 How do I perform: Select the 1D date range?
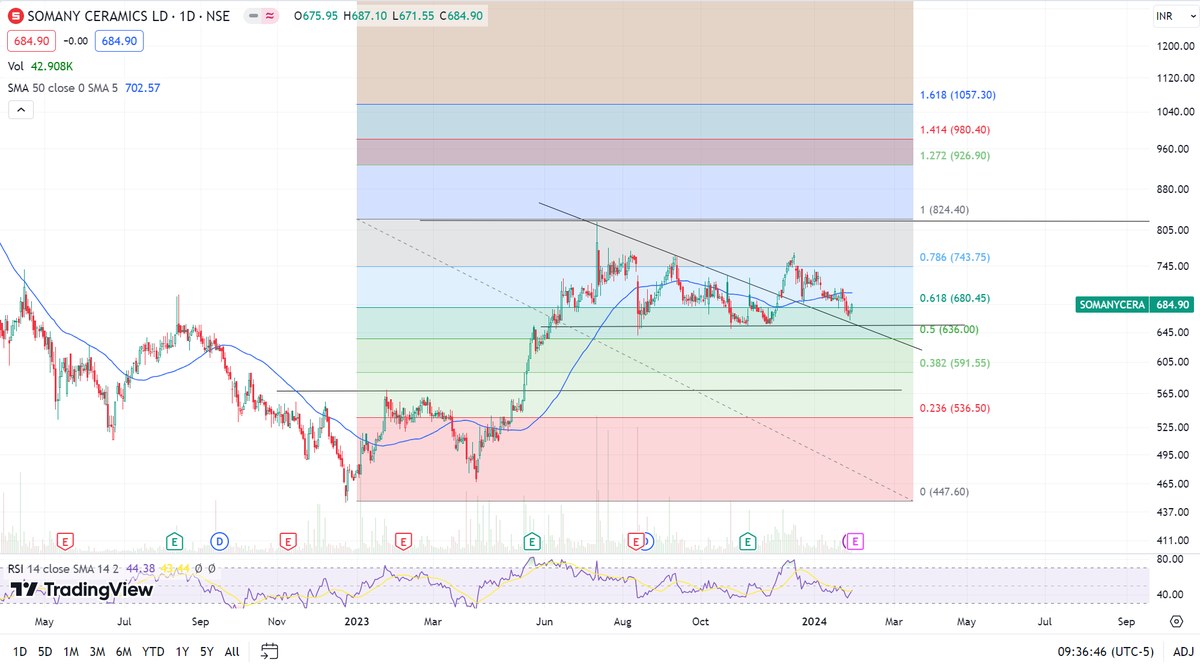(19, 651)
